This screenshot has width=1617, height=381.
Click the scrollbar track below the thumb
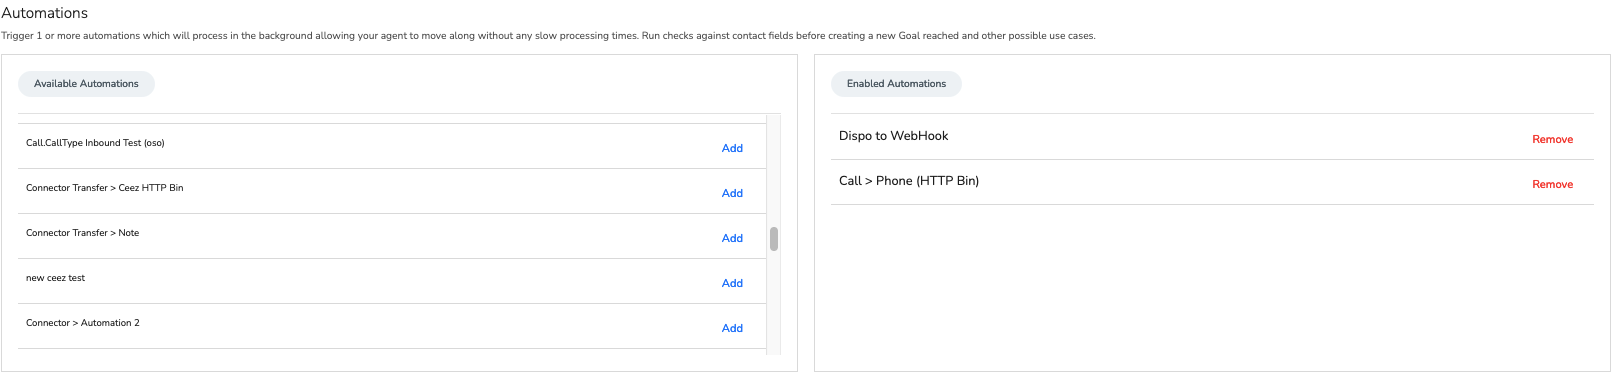[x=774, y=303]
